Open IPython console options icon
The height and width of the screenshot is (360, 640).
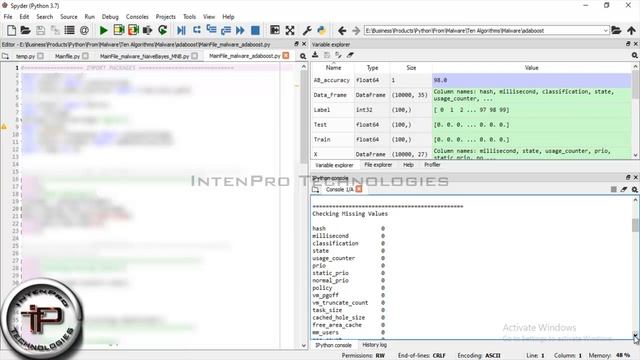[x=634, y=189]
